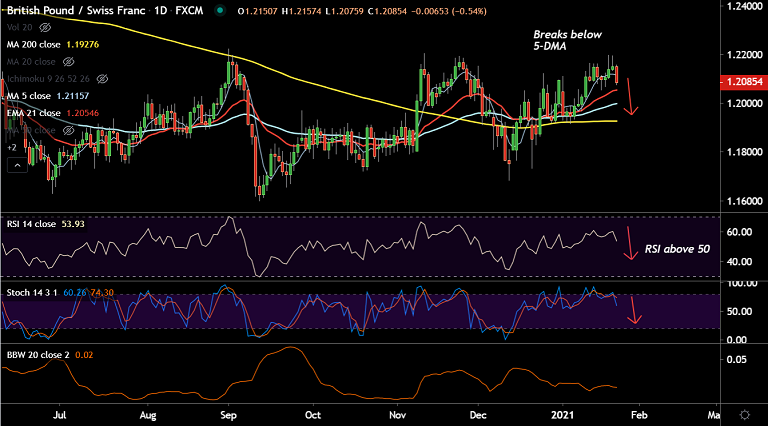The image size is (768, 426).
Task: Click the current price tag 1.20854
Action: (x=744, y=82)
